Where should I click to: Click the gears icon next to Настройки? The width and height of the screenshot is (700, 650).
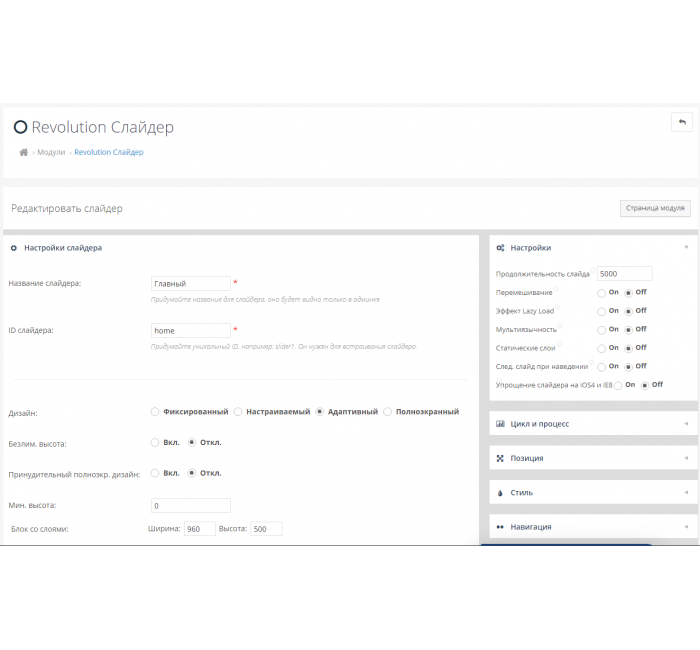tap(500, 248)
